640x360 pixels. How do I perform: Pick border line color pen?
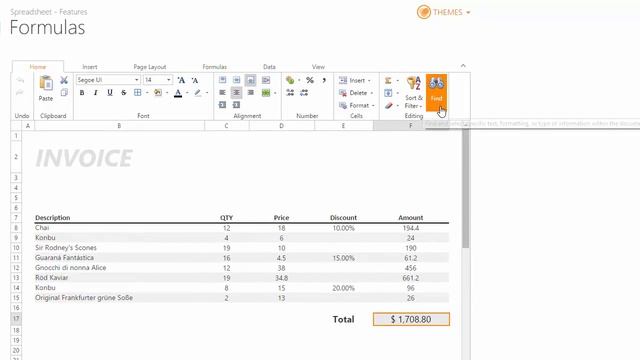click(198, 93)
